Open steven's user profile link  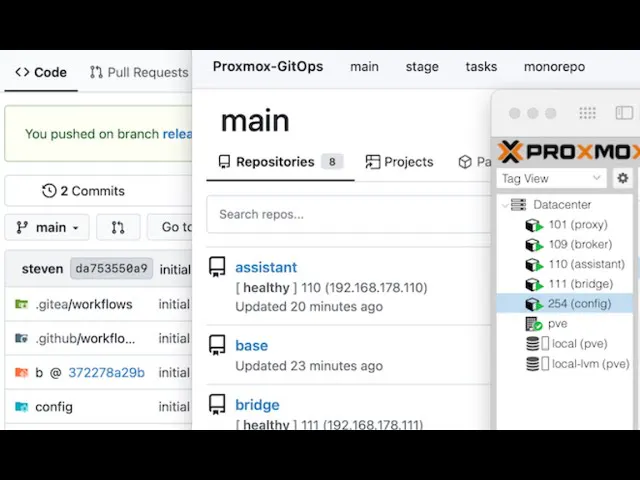tap(42, 269)
